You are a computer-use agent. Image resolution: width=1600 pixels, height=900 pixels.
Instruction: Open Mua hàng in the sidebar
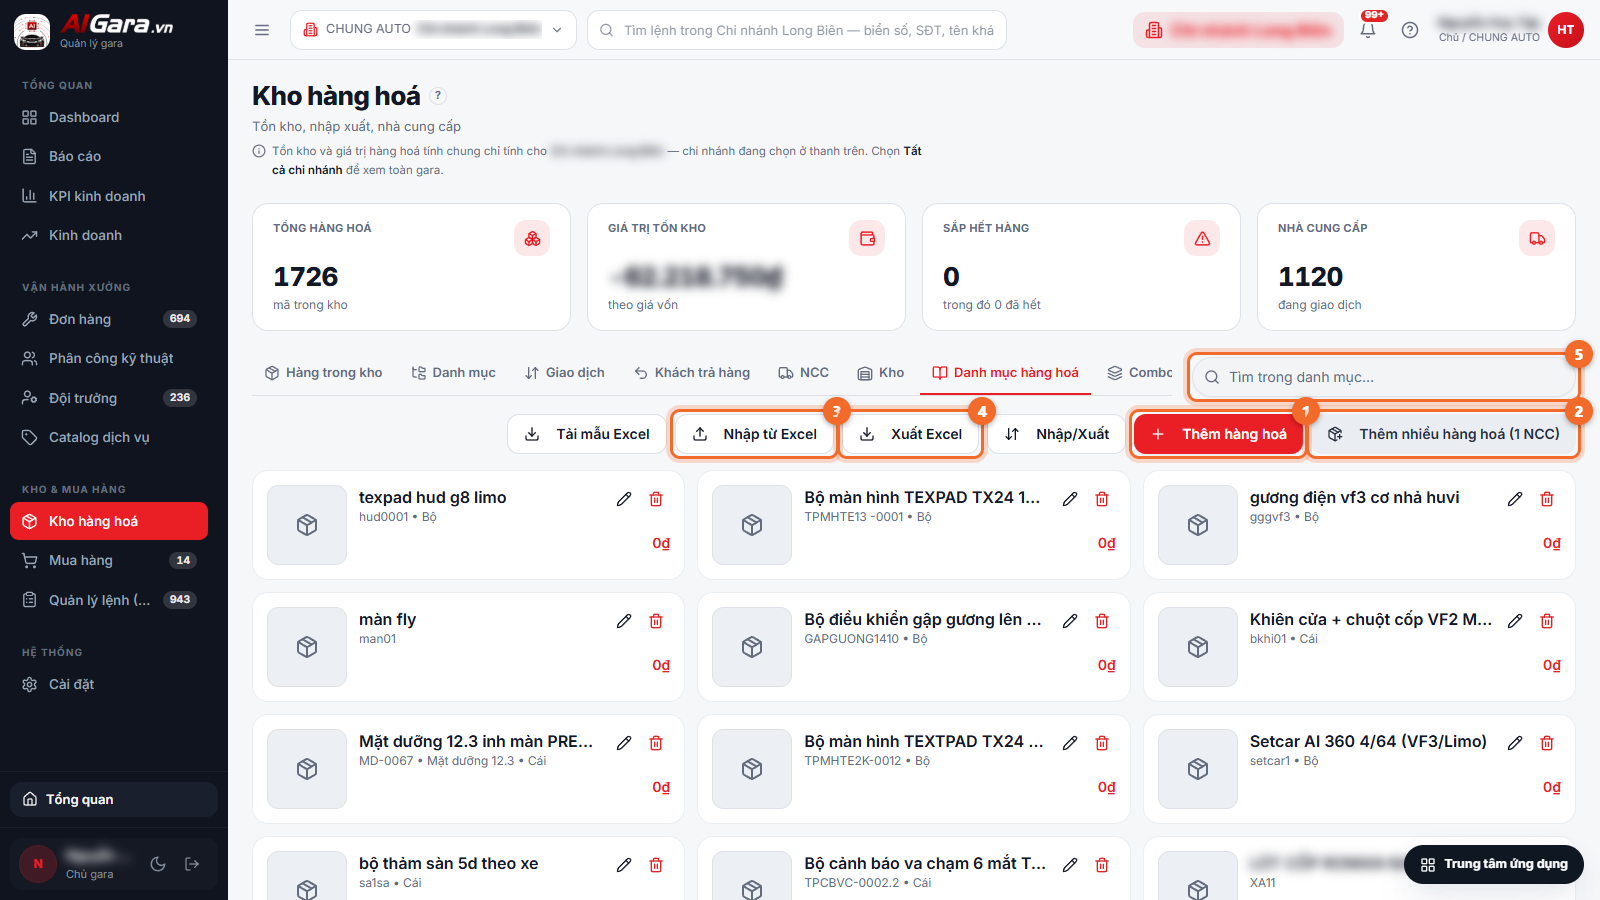pos(109,560)
